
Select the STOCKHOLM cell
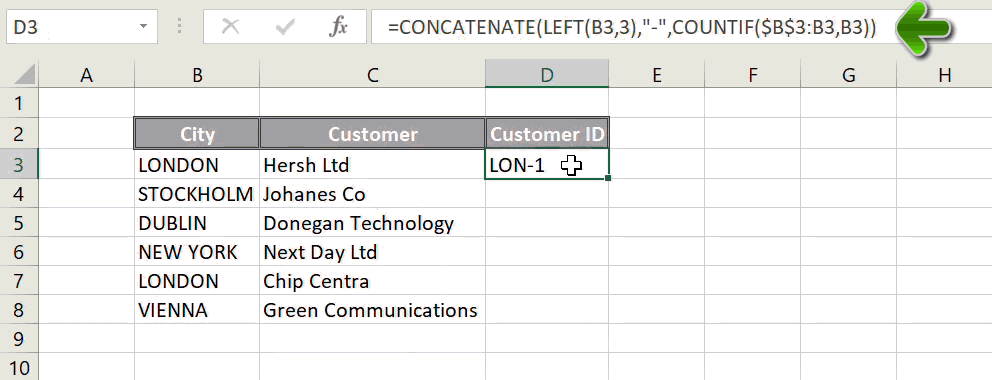[197, 194]
